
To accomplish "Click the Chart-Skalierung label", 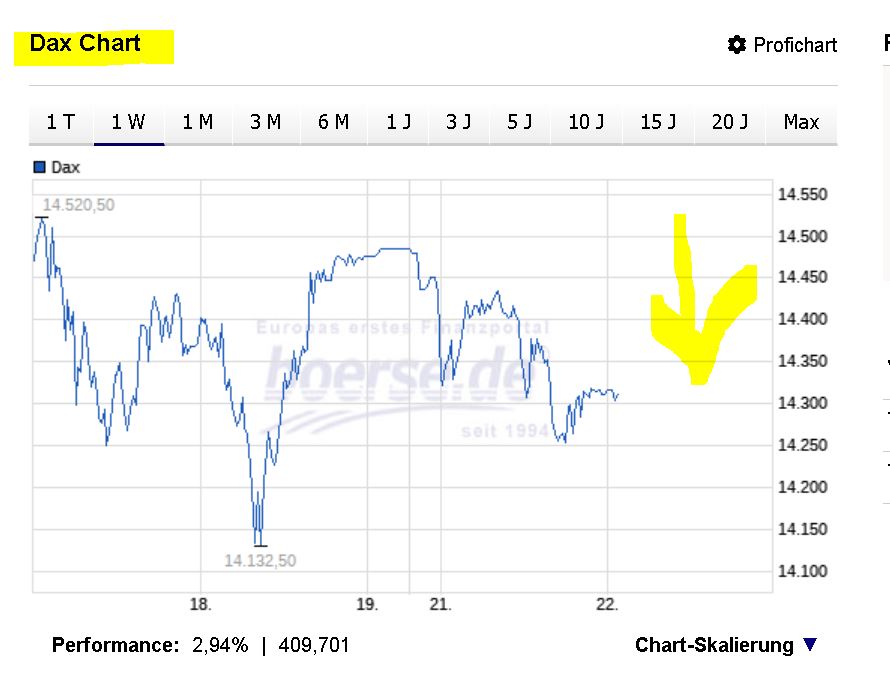I will point(714,645).
